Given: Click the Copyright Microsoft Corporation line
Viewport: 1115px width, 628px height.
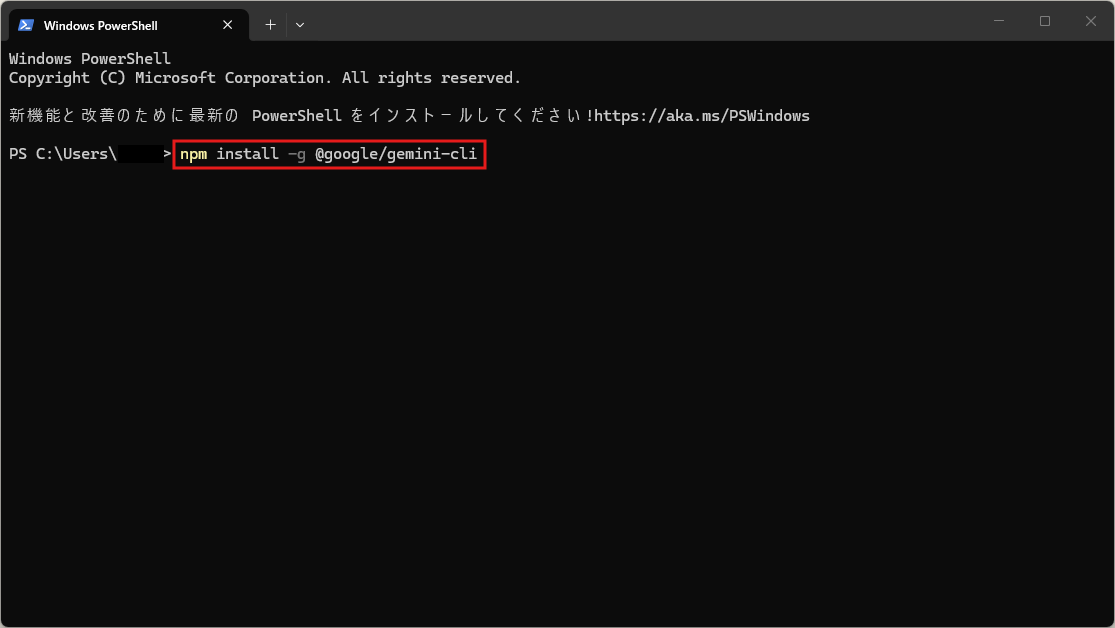Looking at the screenshot, I should (x=265, y=78).
